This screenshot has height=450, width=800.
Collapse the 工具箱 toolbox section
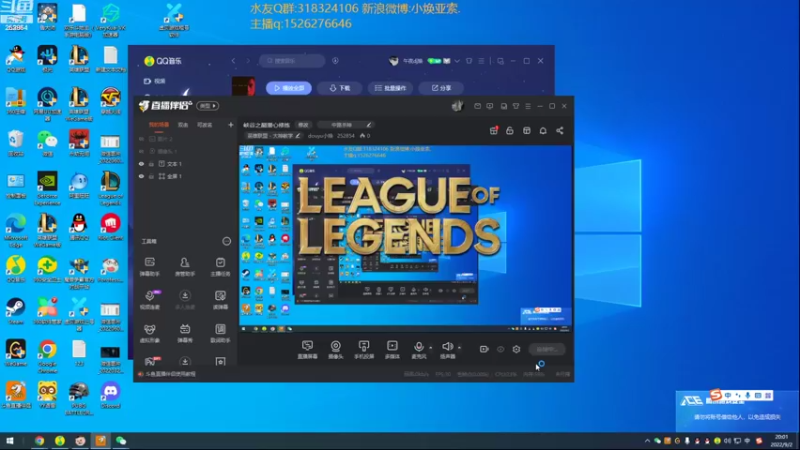tap(227, 241)
